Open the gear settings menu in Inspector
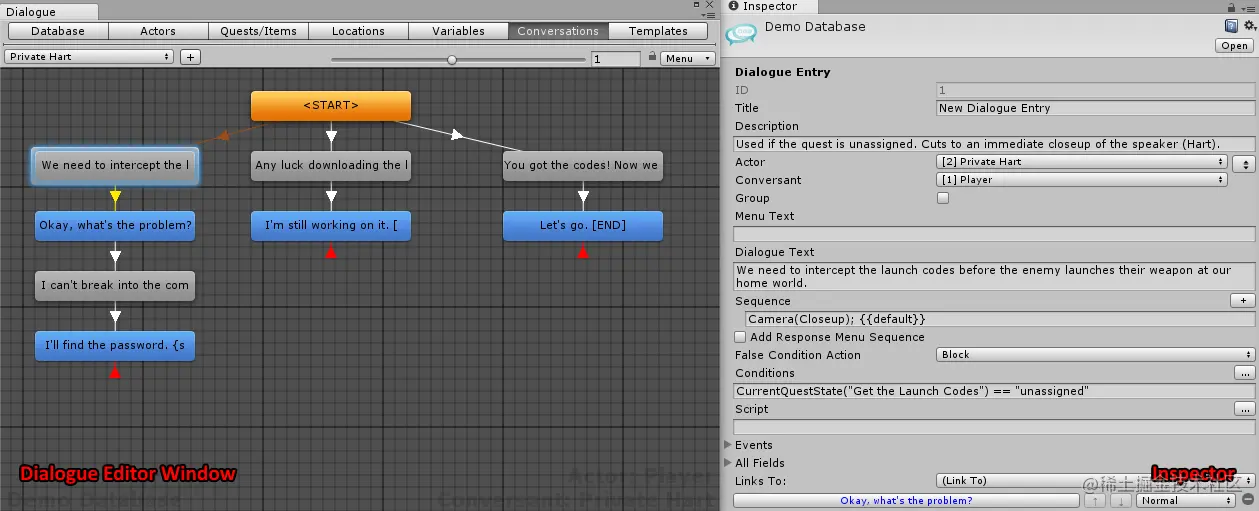This screenshot has width=1259, height=511. tap(1249, 26)
